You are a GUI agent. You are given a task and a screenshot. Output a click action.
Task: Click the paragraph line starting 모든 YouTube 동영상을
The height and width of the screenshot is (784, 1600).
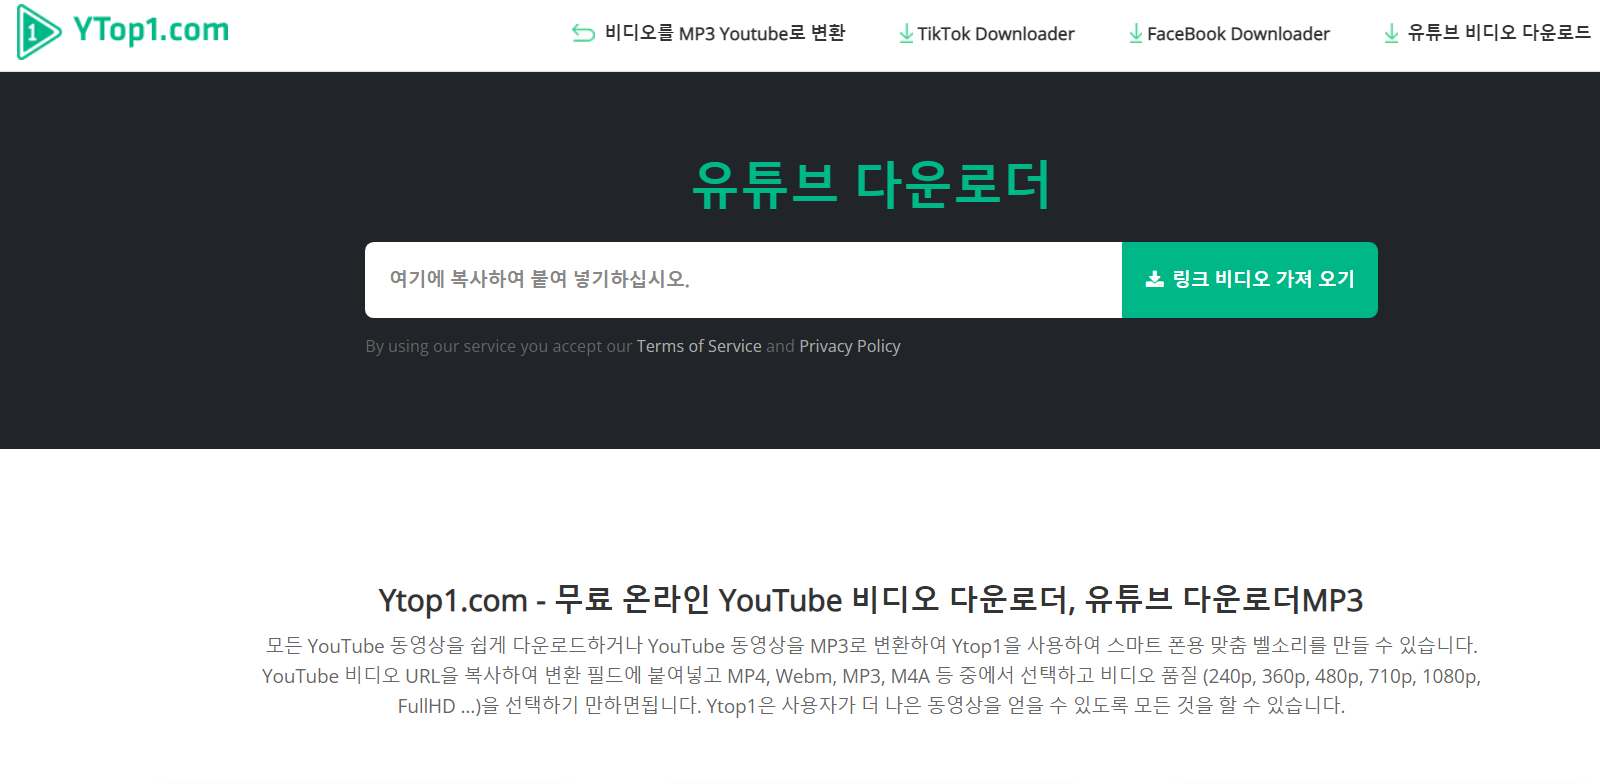pyautogui.click(x=871, y=645)
